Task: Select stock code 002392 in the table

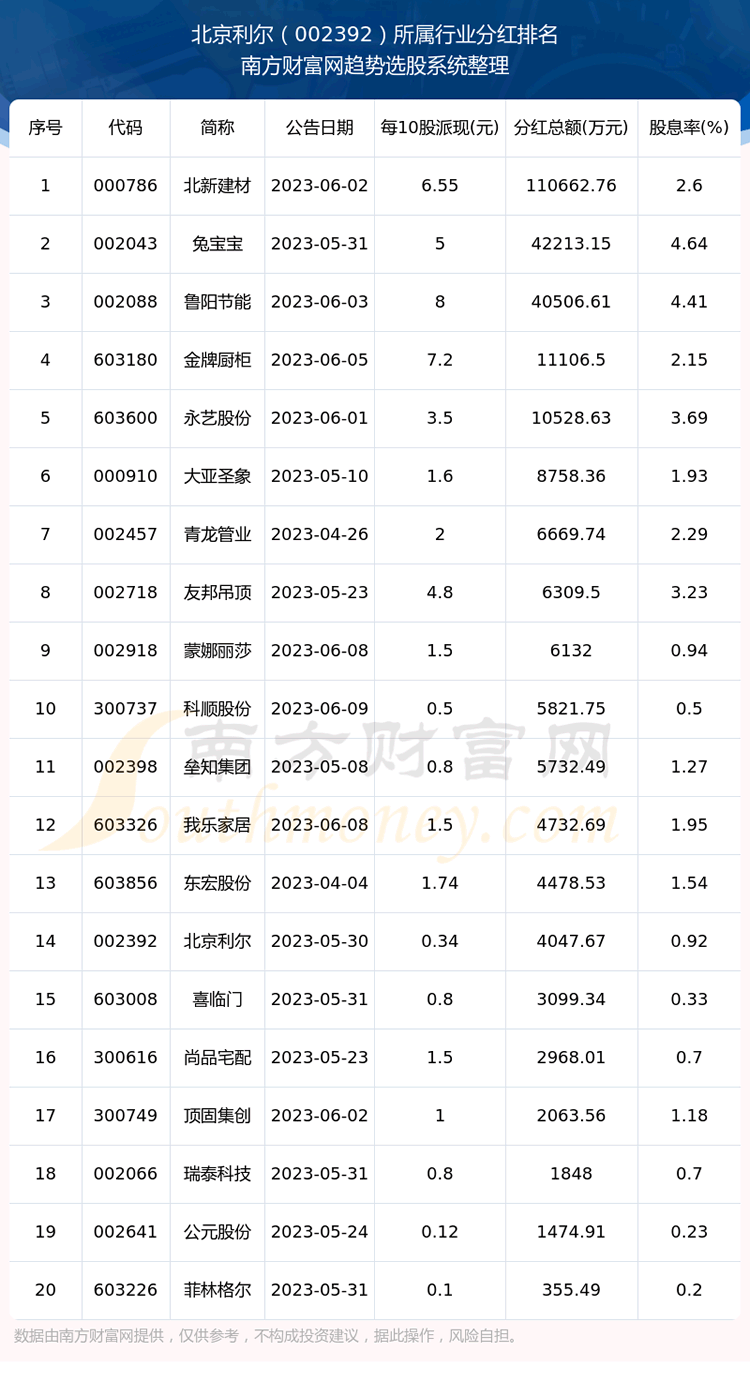Action: pos(125,941)
